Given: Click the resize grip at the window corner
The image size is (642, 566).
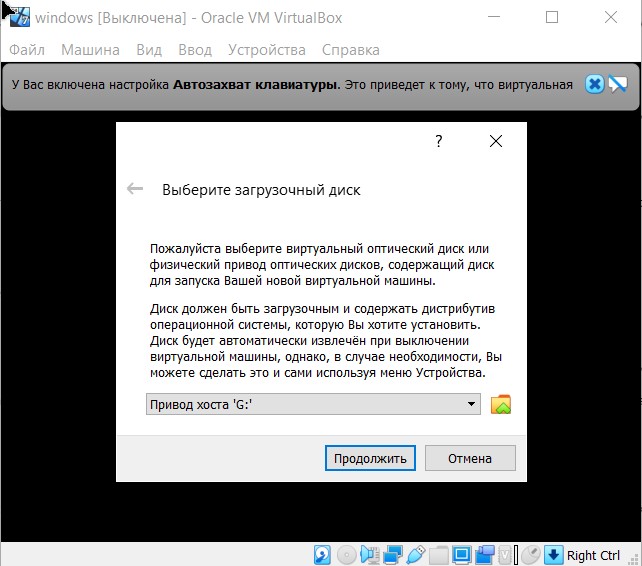Looking at the screenshot, I should [633, 559].
